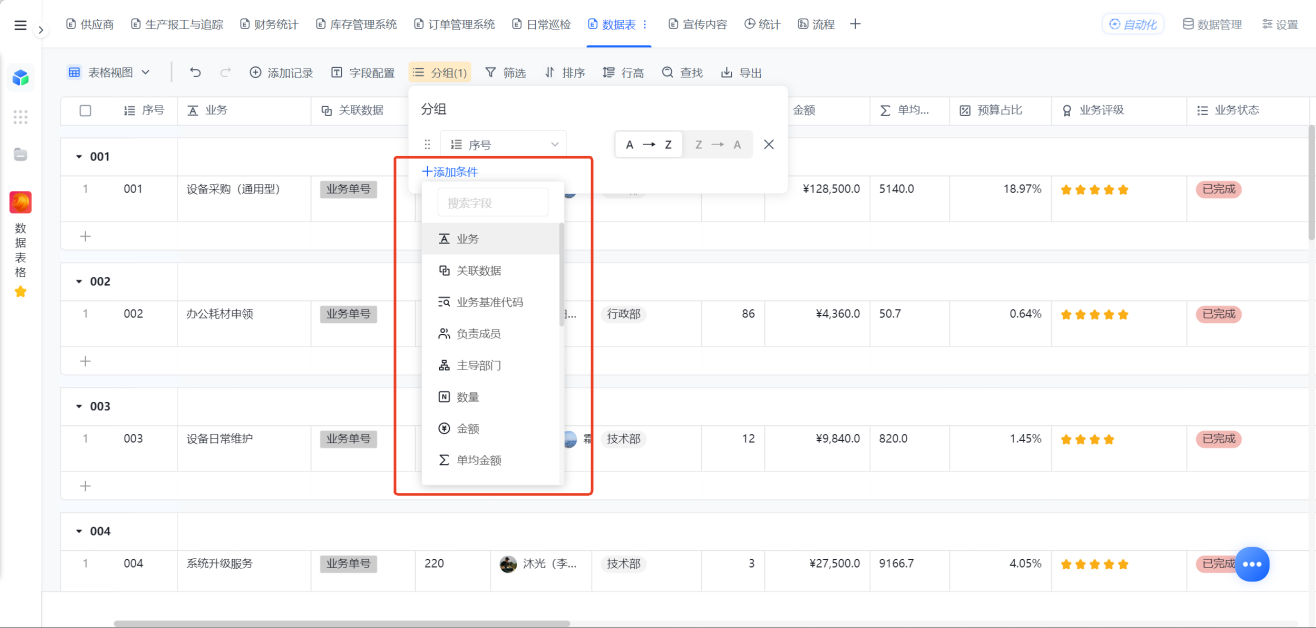Switch to 日常巡检 tab
The image size is (1316, 628).
coord(541,24)
